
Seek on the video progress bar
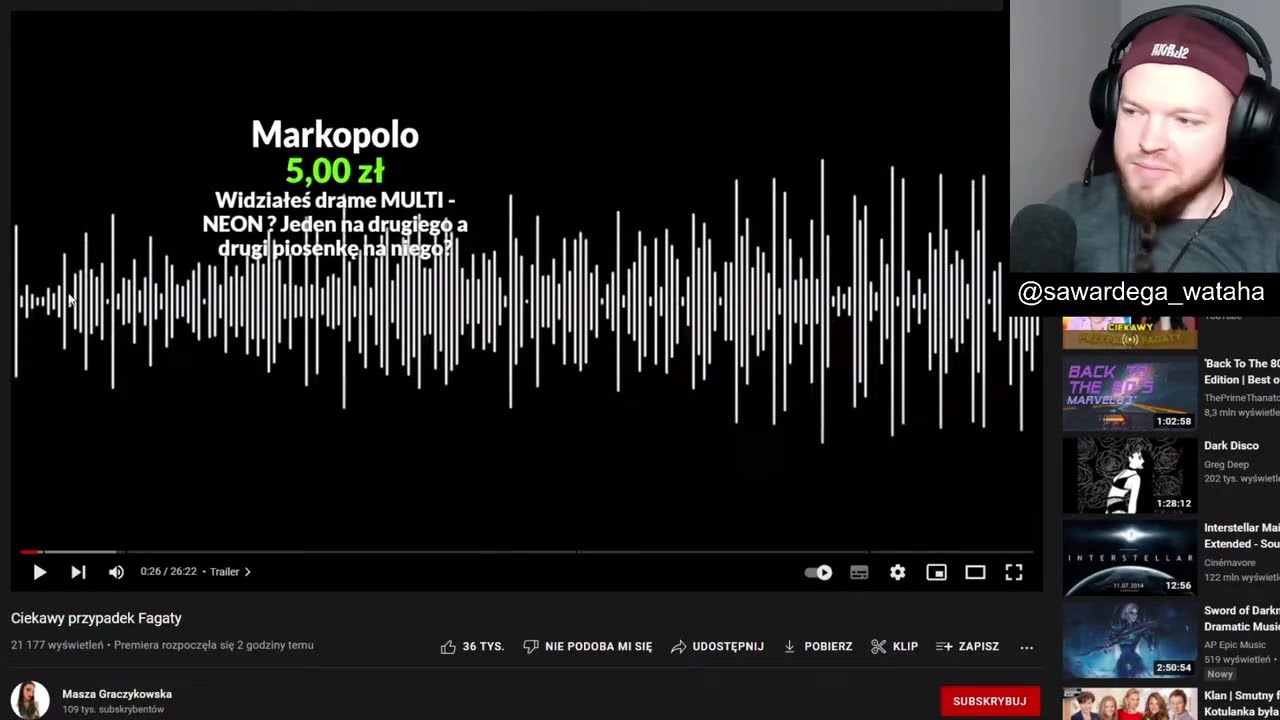pos(526,551)
